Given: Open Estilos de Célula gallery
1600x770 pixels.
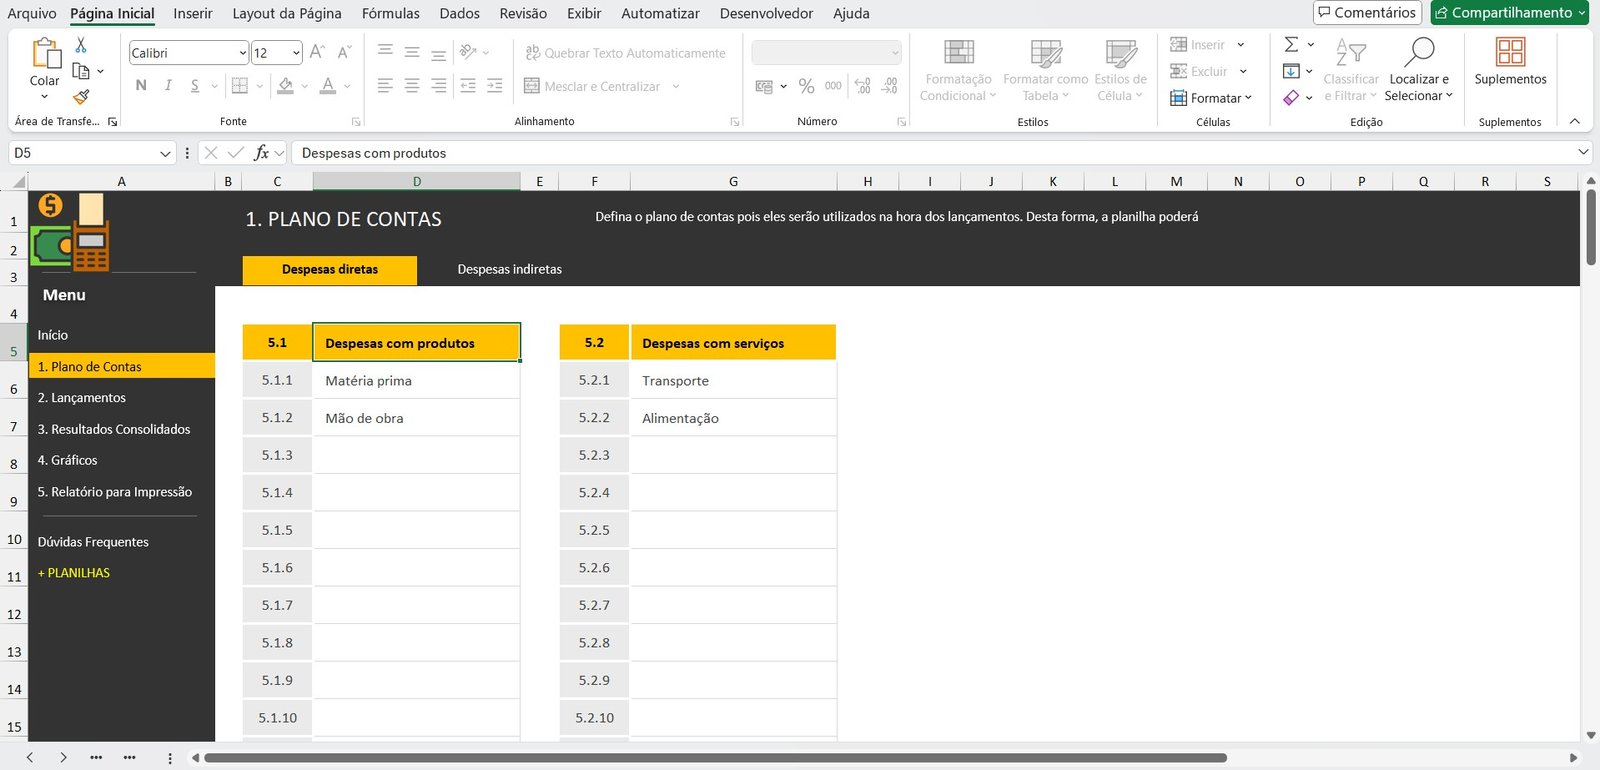Looking at the screenshot, I should click(1120, 70).
